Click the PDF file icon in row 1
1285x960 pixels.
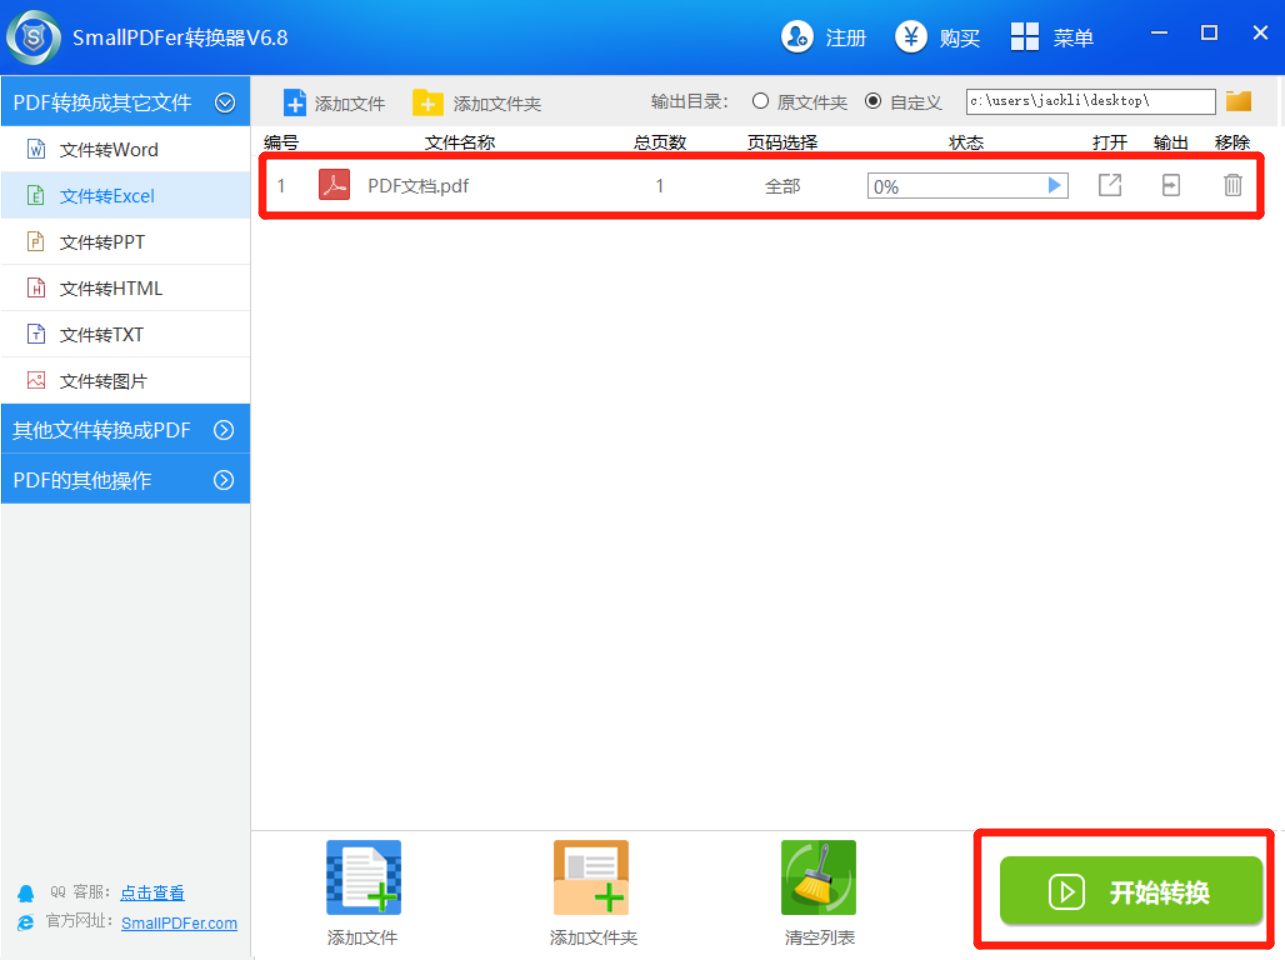tap(334, 185)
